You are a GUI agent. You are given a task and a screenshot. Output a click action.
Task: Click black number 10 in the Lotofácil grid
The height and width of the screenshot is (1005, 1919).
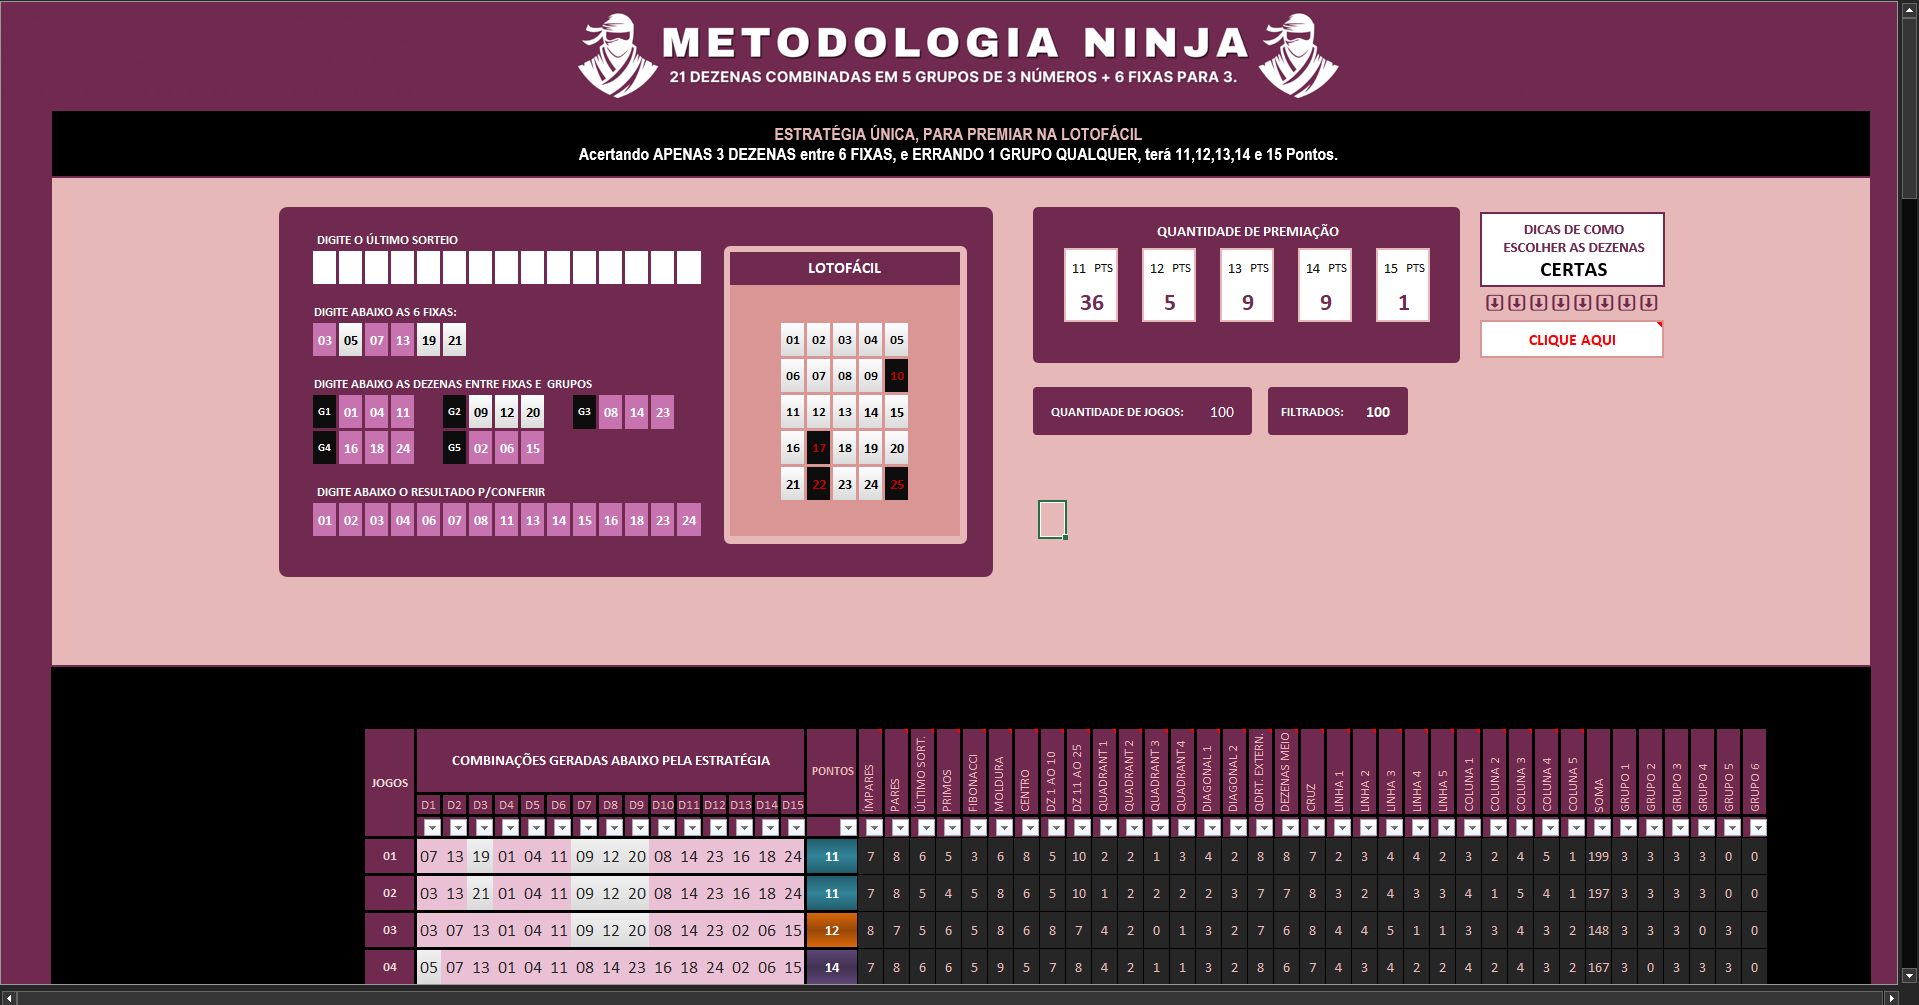coord(897,376)
